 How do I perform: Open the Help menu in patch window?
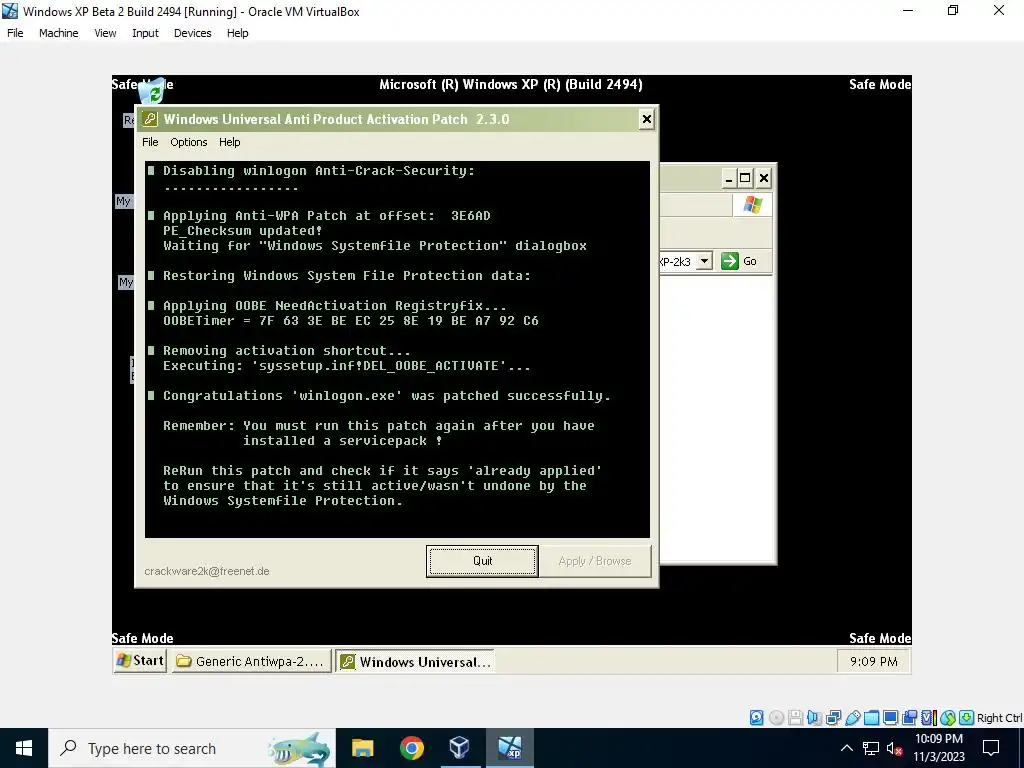click(x=229, y=142)
